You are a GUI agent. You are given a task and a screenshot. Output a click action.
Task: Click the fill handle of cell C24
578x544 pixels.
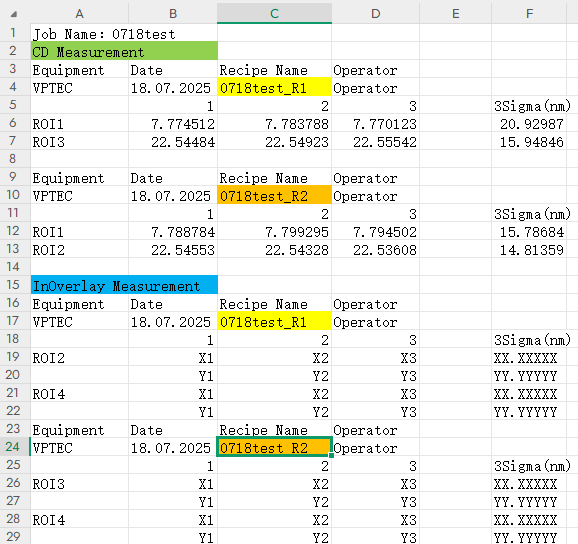tap(331, 456)
